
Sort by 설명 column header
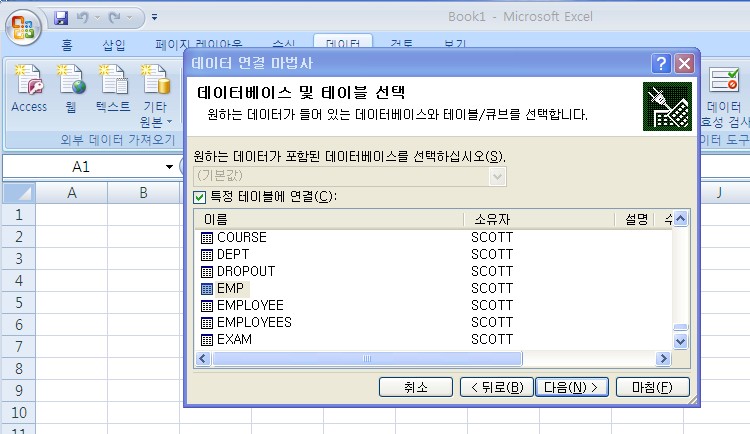coord(636,219)
